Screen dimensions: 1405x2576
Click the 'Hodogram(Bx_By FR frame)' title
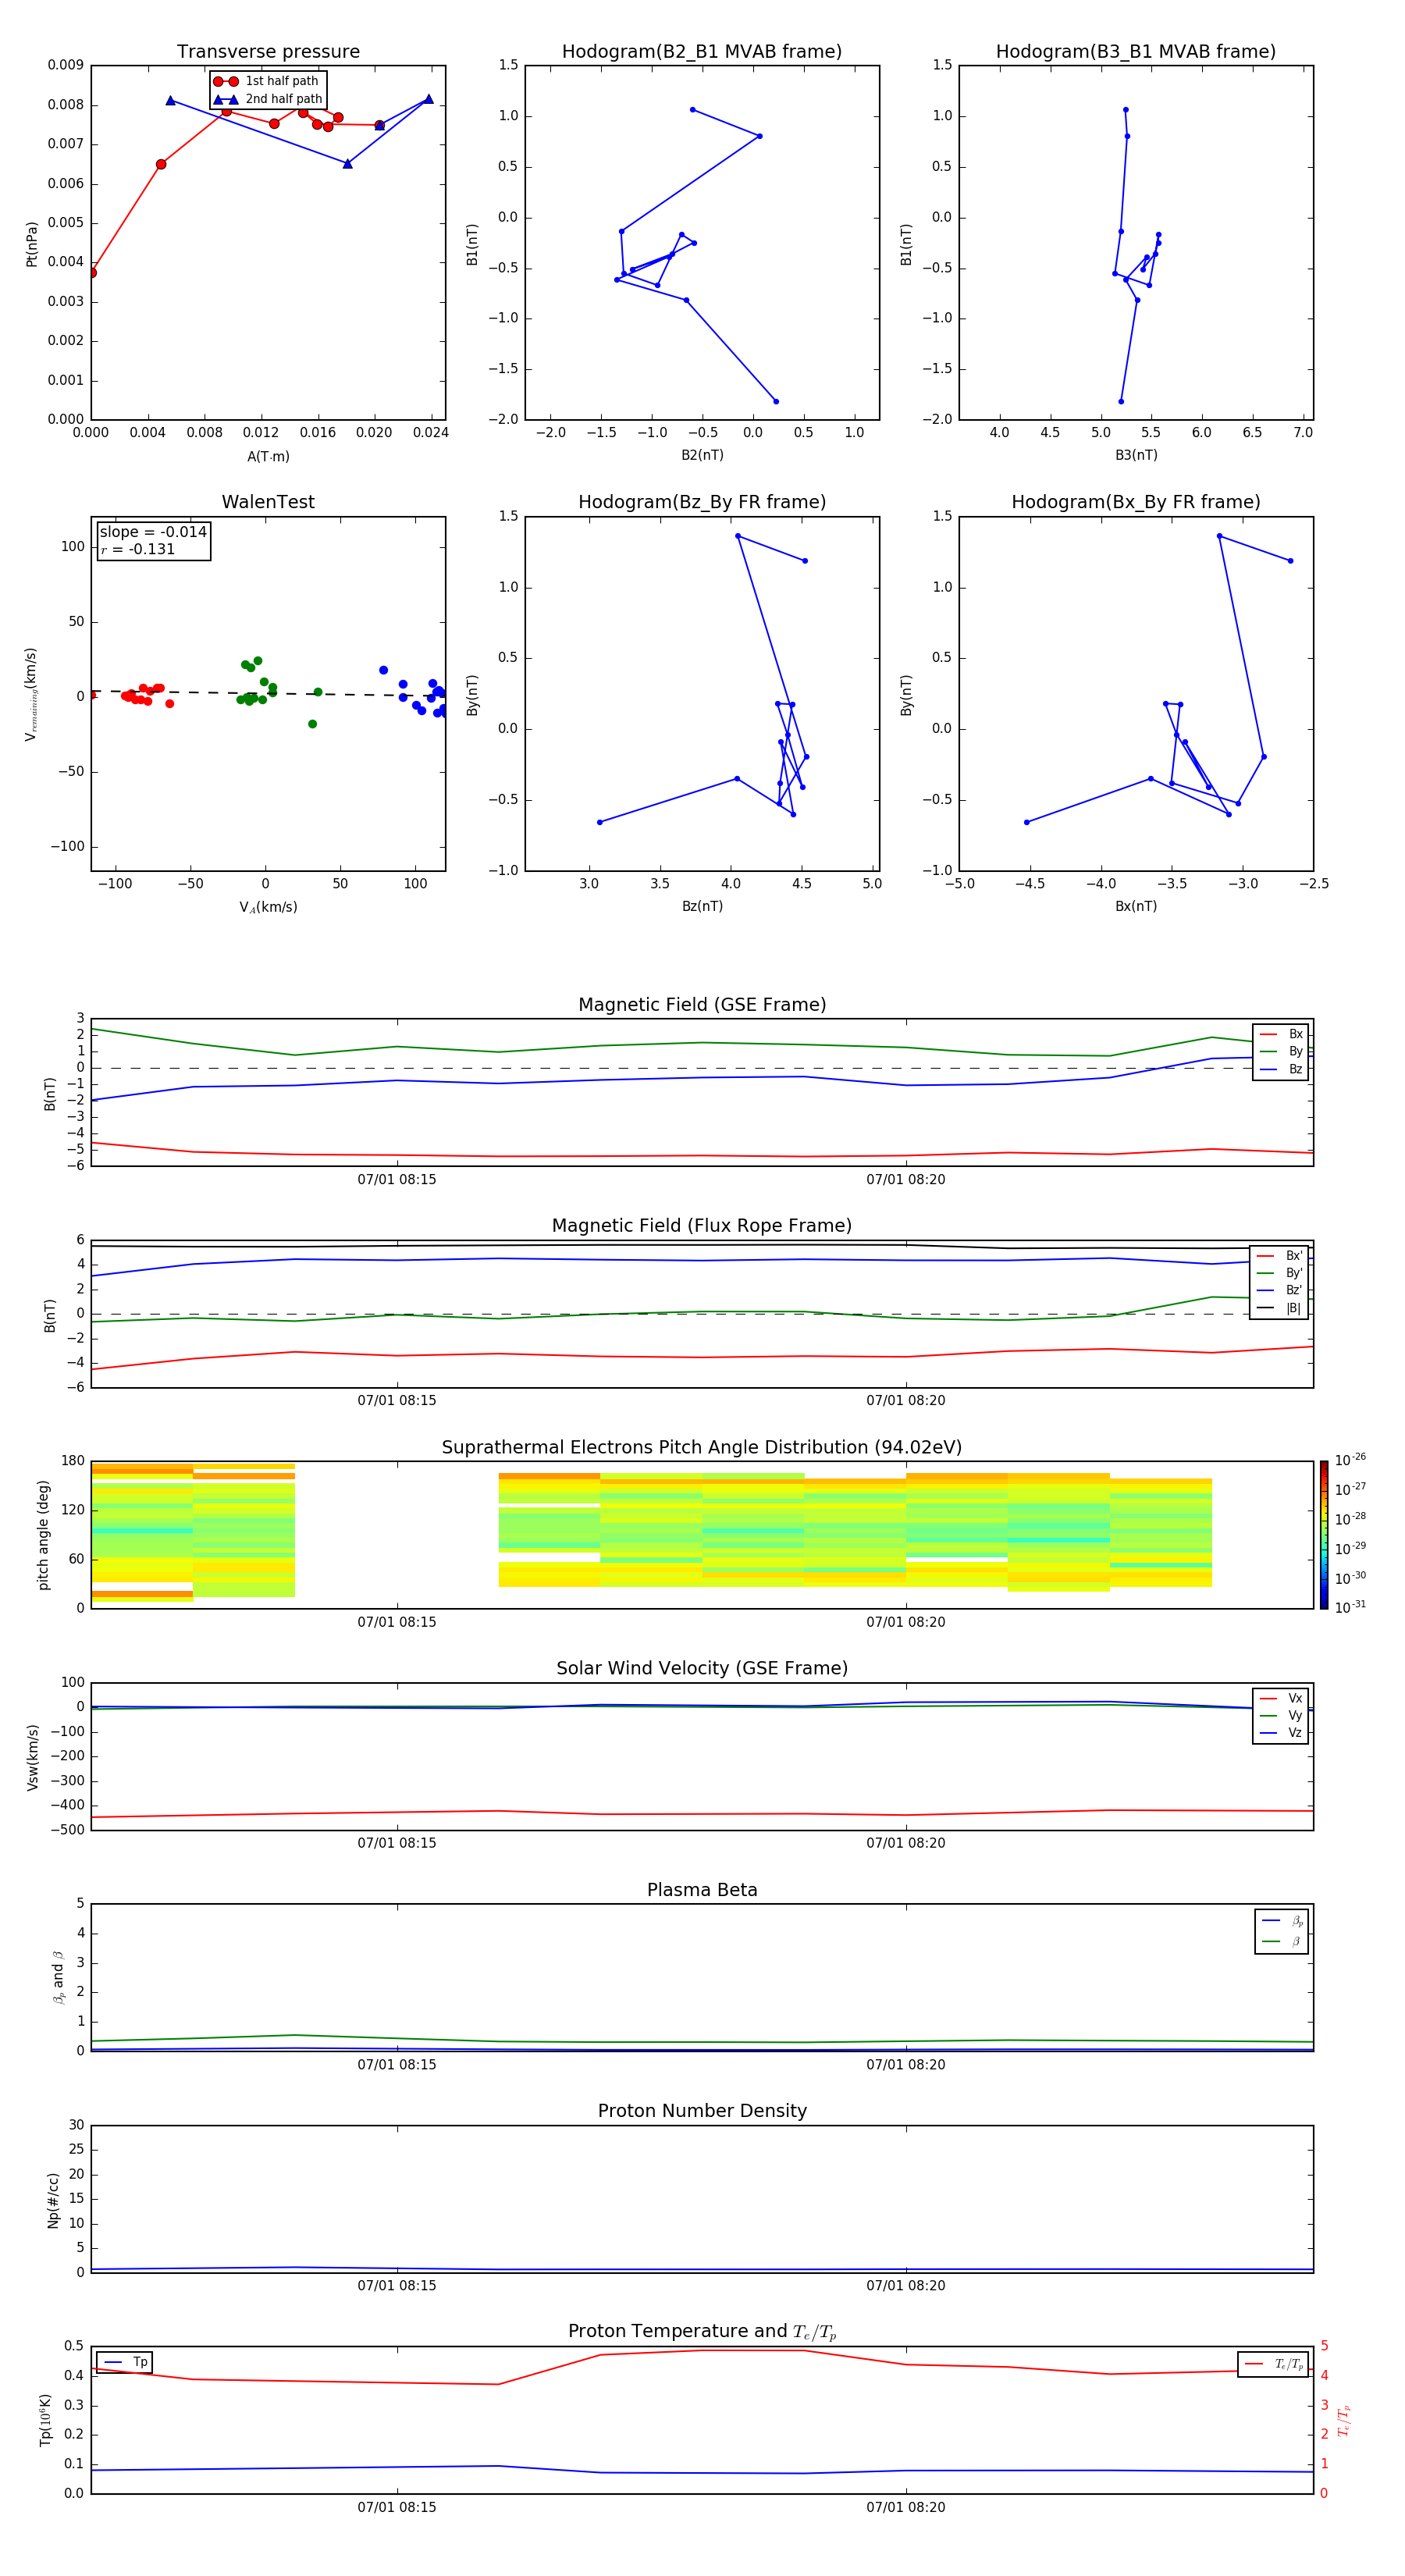click(1136, 502)
